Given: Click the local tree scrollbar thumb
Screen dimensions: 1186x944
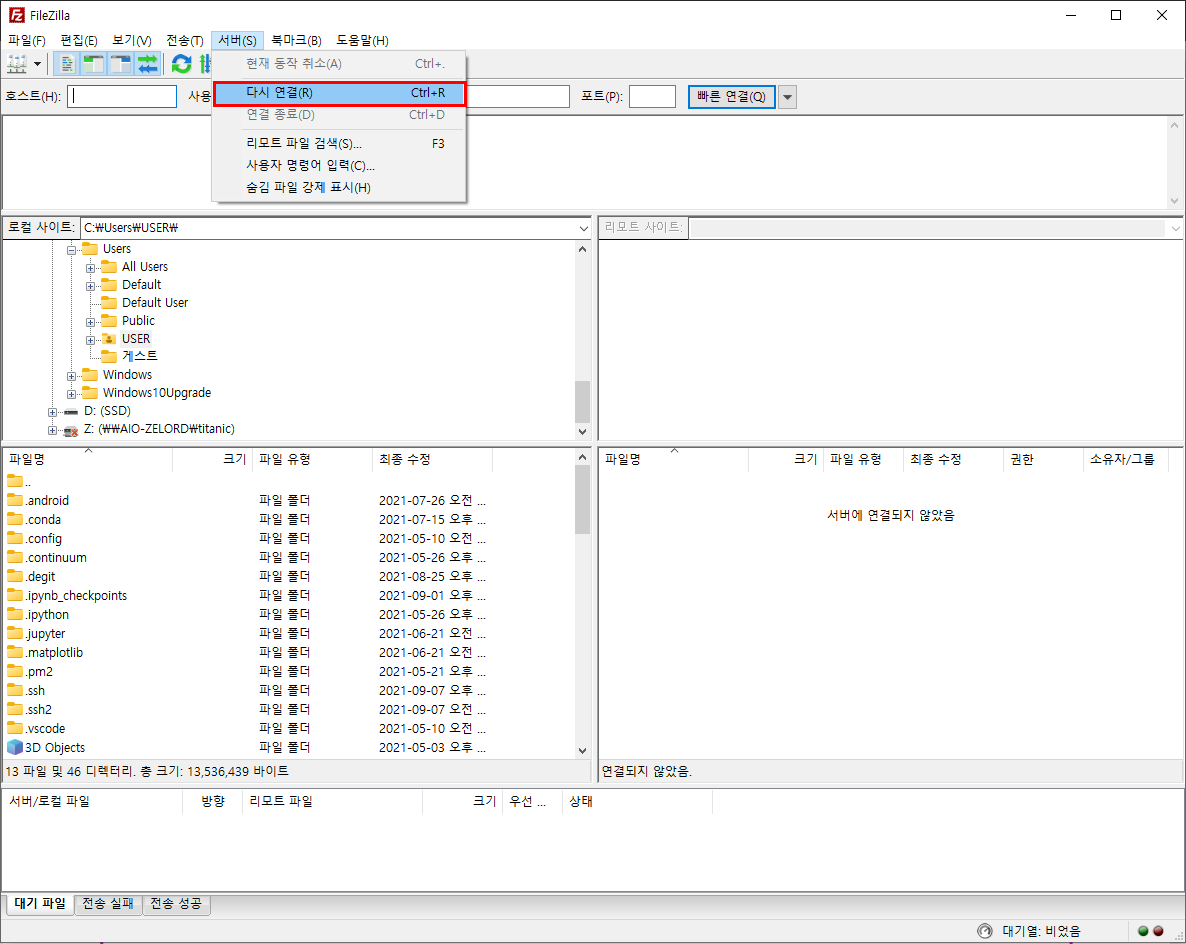Looking at the screenshot, I should [582, 402].
